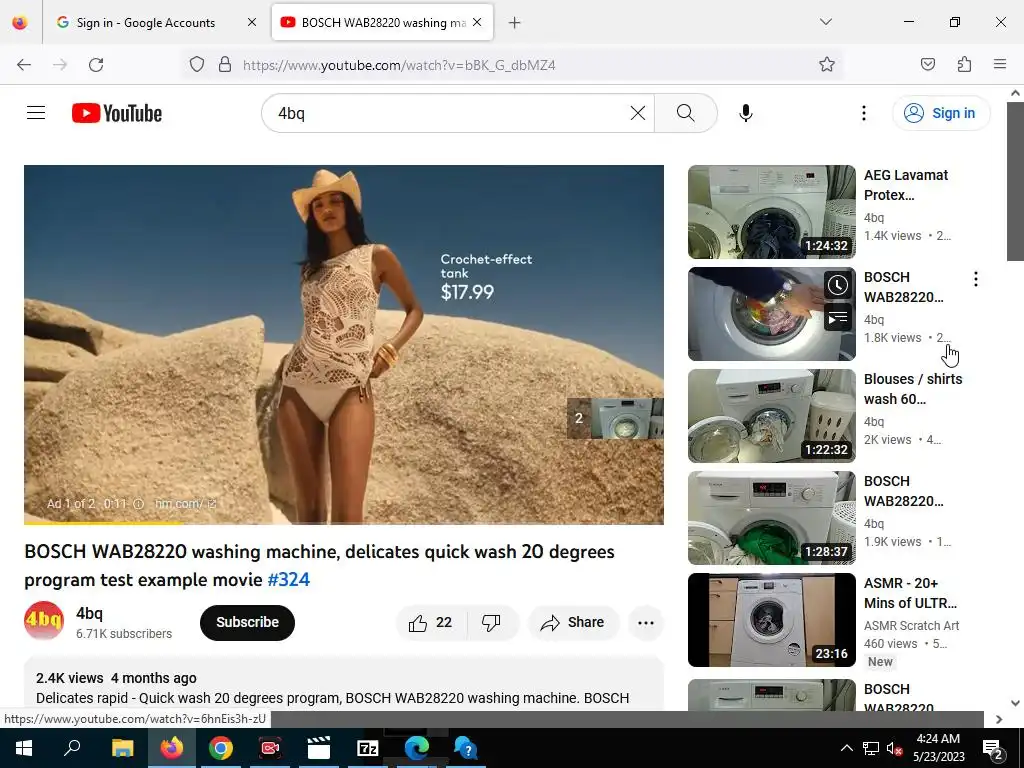Submit search with magnifier button
Viewport: 1024px width, 768px height.
[686, 113]
